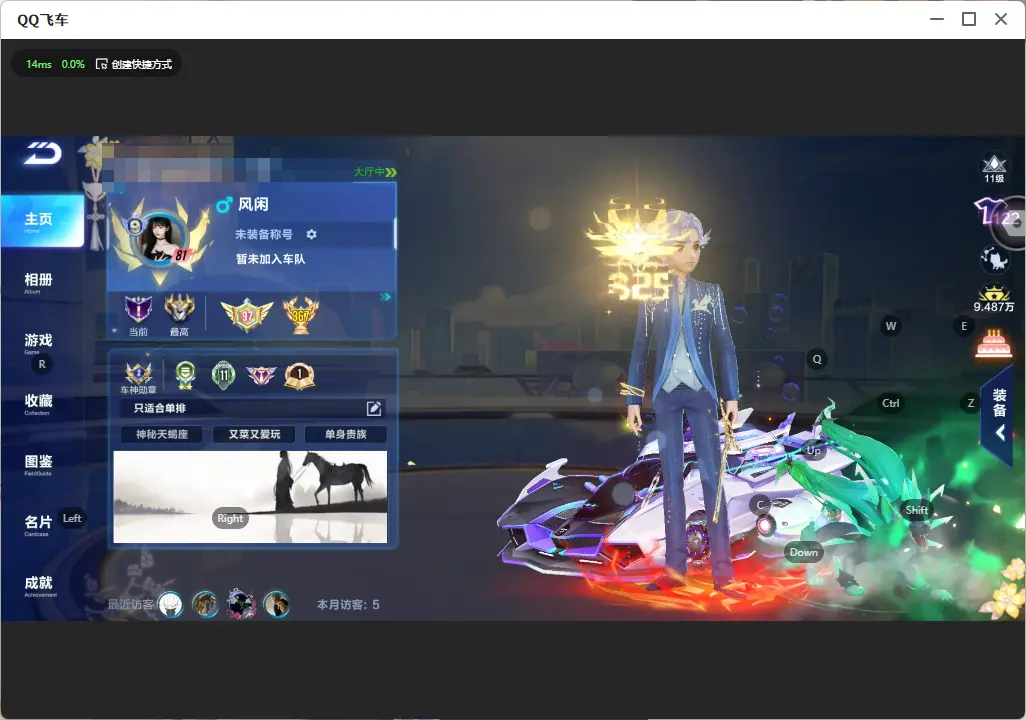Screen dimensions: 1026x720
Task: Click the 暂未加入车队 team text
Action: point(270,259)
